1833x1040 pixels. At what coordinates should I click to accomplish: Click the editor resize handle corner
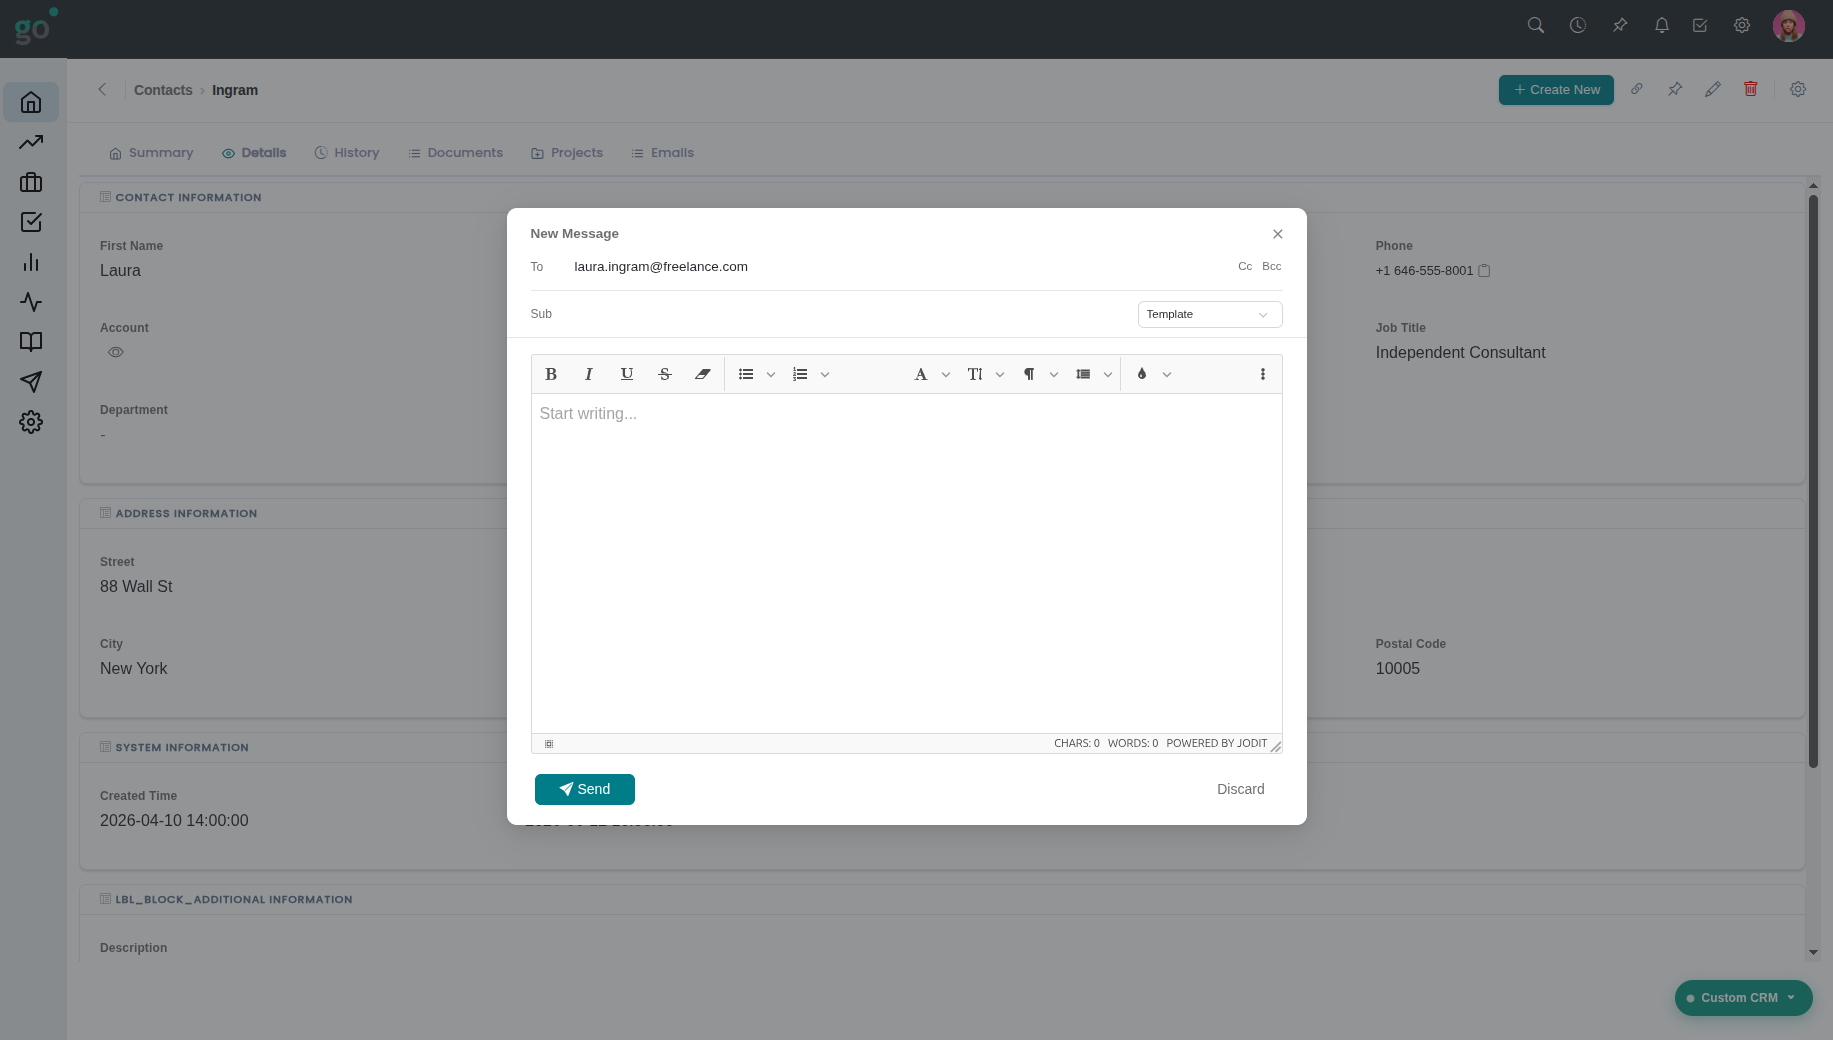point(1276,747)
